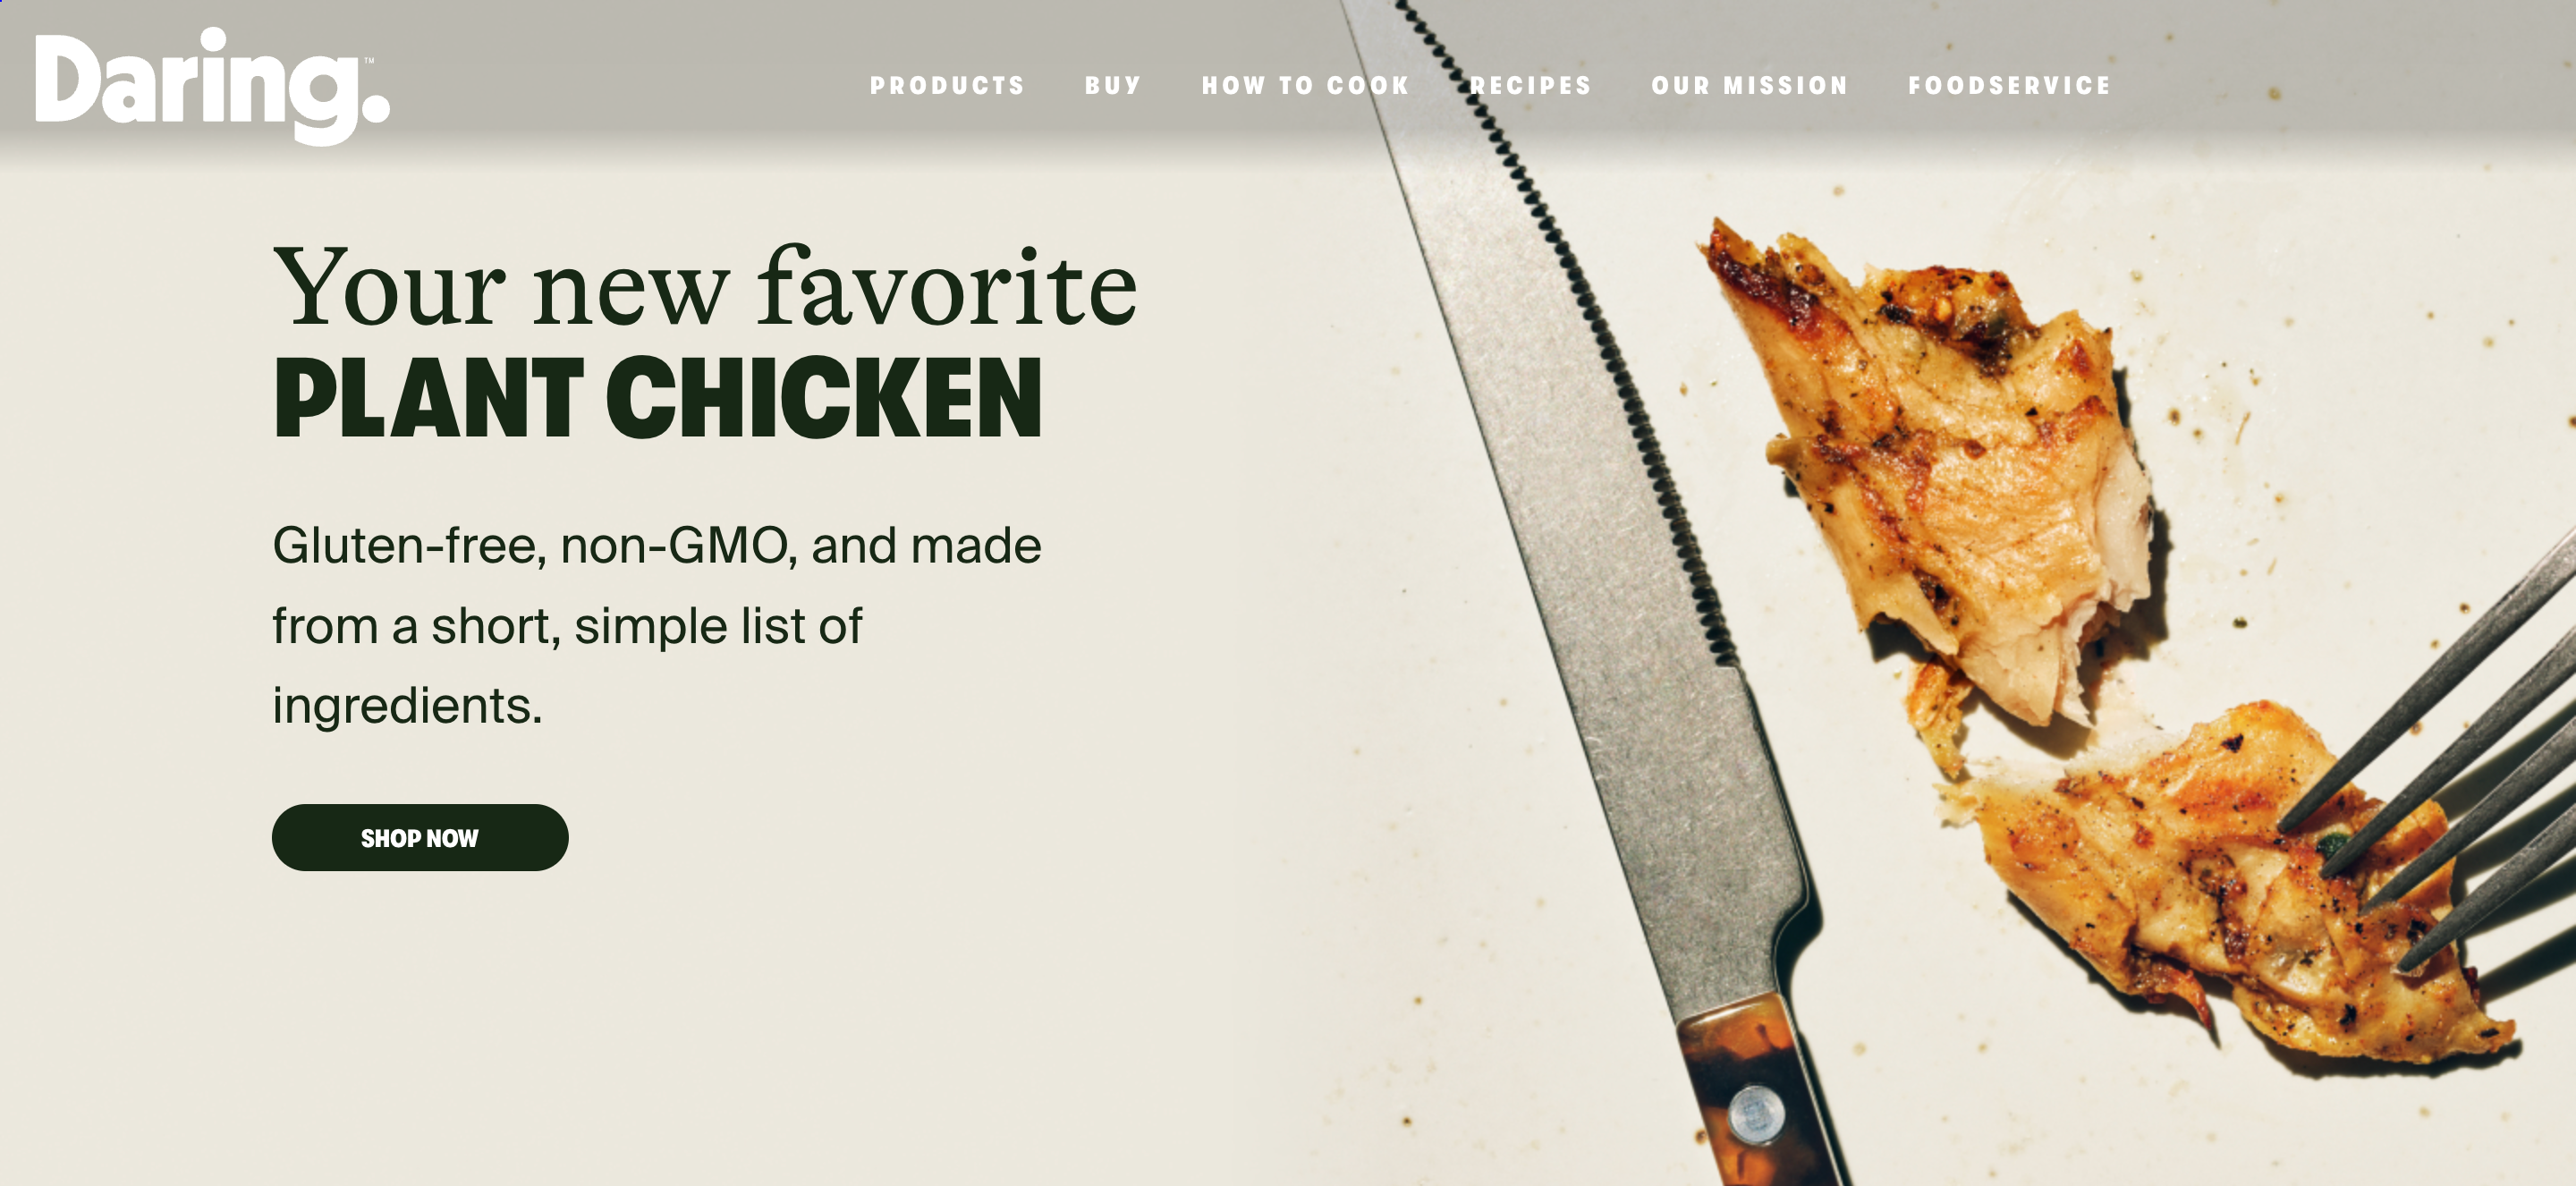Click the 'Gluten-free, non-GMO, and made' text line
Viewport: 2576px width, 1186px height.
tap(657, 546)
